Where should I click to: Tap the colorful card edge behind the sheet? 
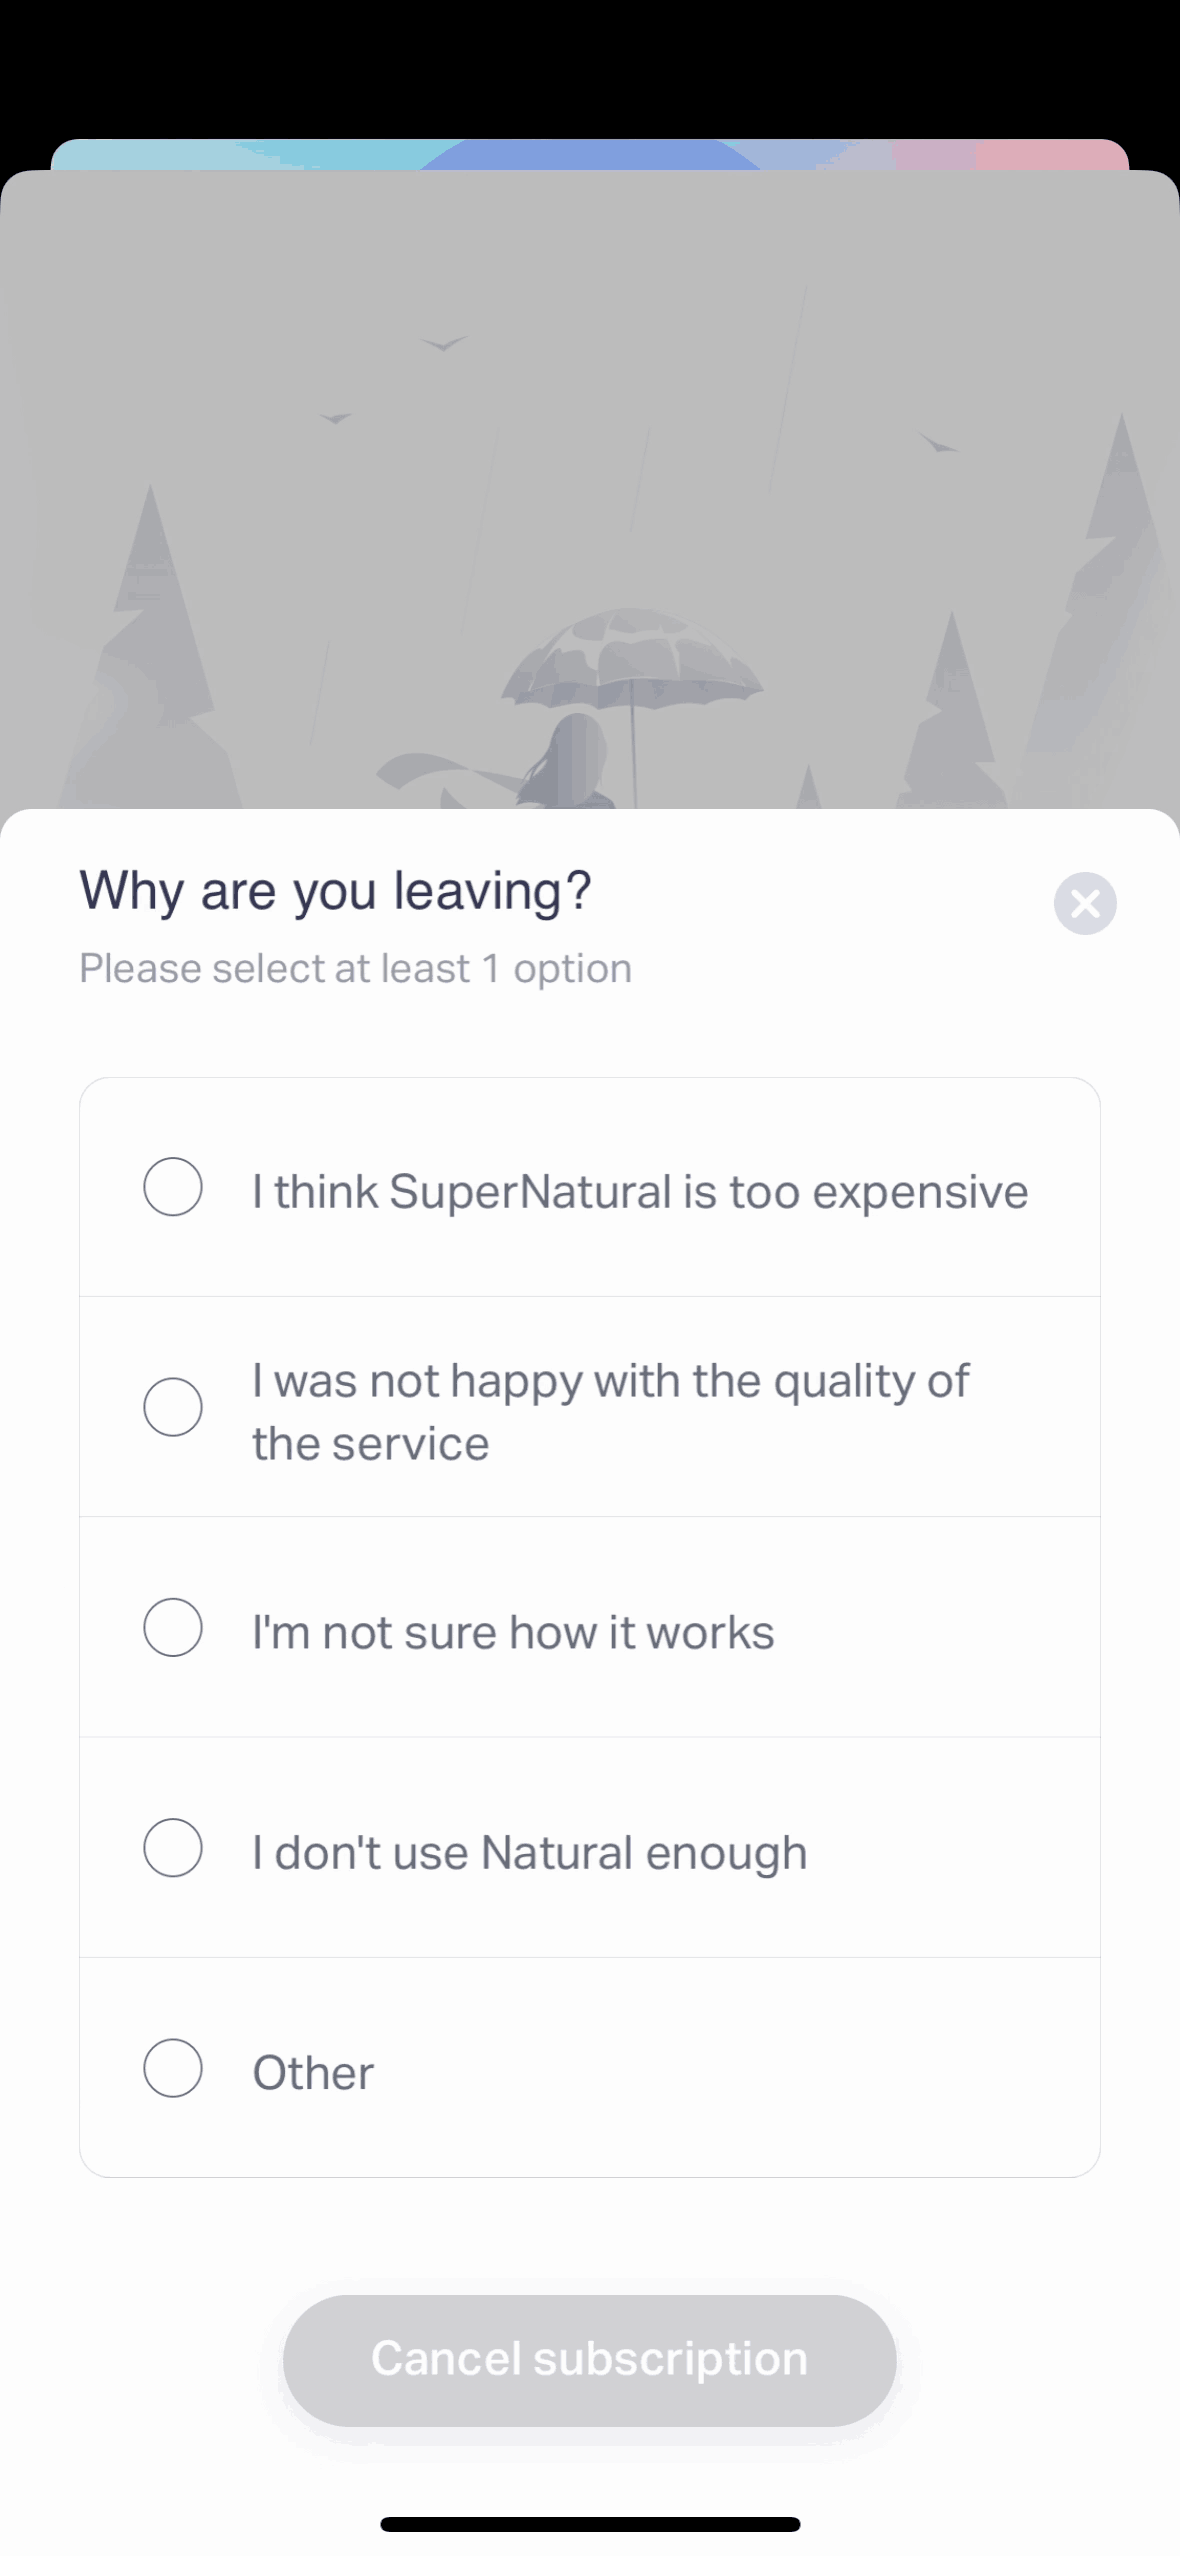[590, 154]
